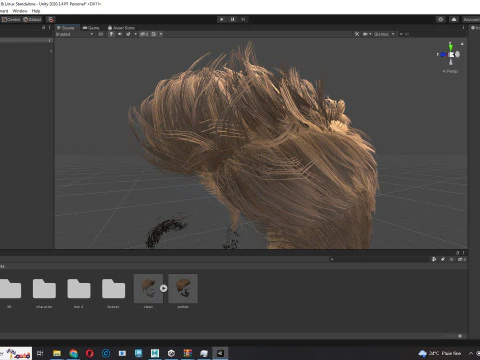Switch to Unity editor taskbar icon
This screenshot has height=360, width=480.
pos(220,353)
